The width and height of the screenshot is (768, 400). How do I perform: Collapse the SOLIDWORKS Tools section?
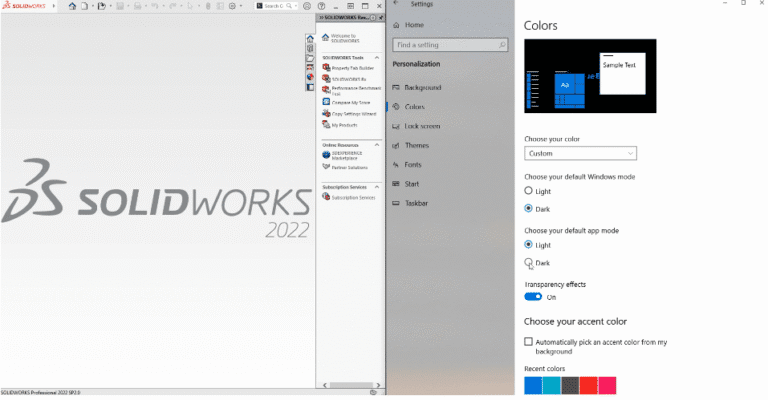point(377,58)
